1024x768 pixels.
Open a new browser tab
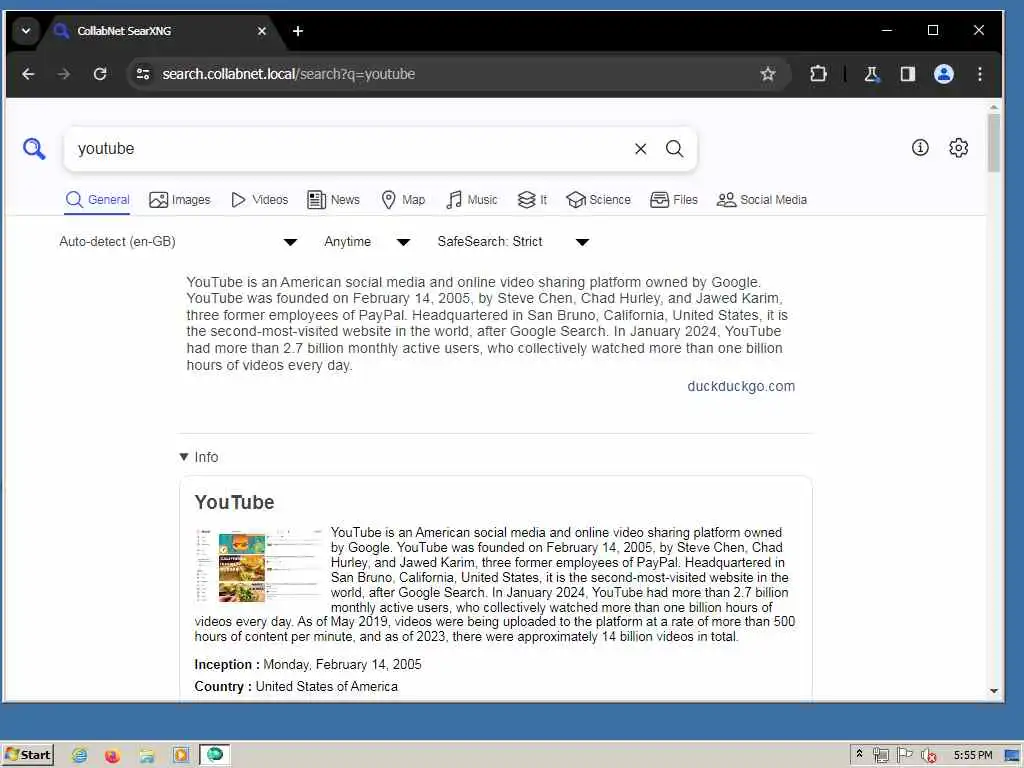pos(298,31)
